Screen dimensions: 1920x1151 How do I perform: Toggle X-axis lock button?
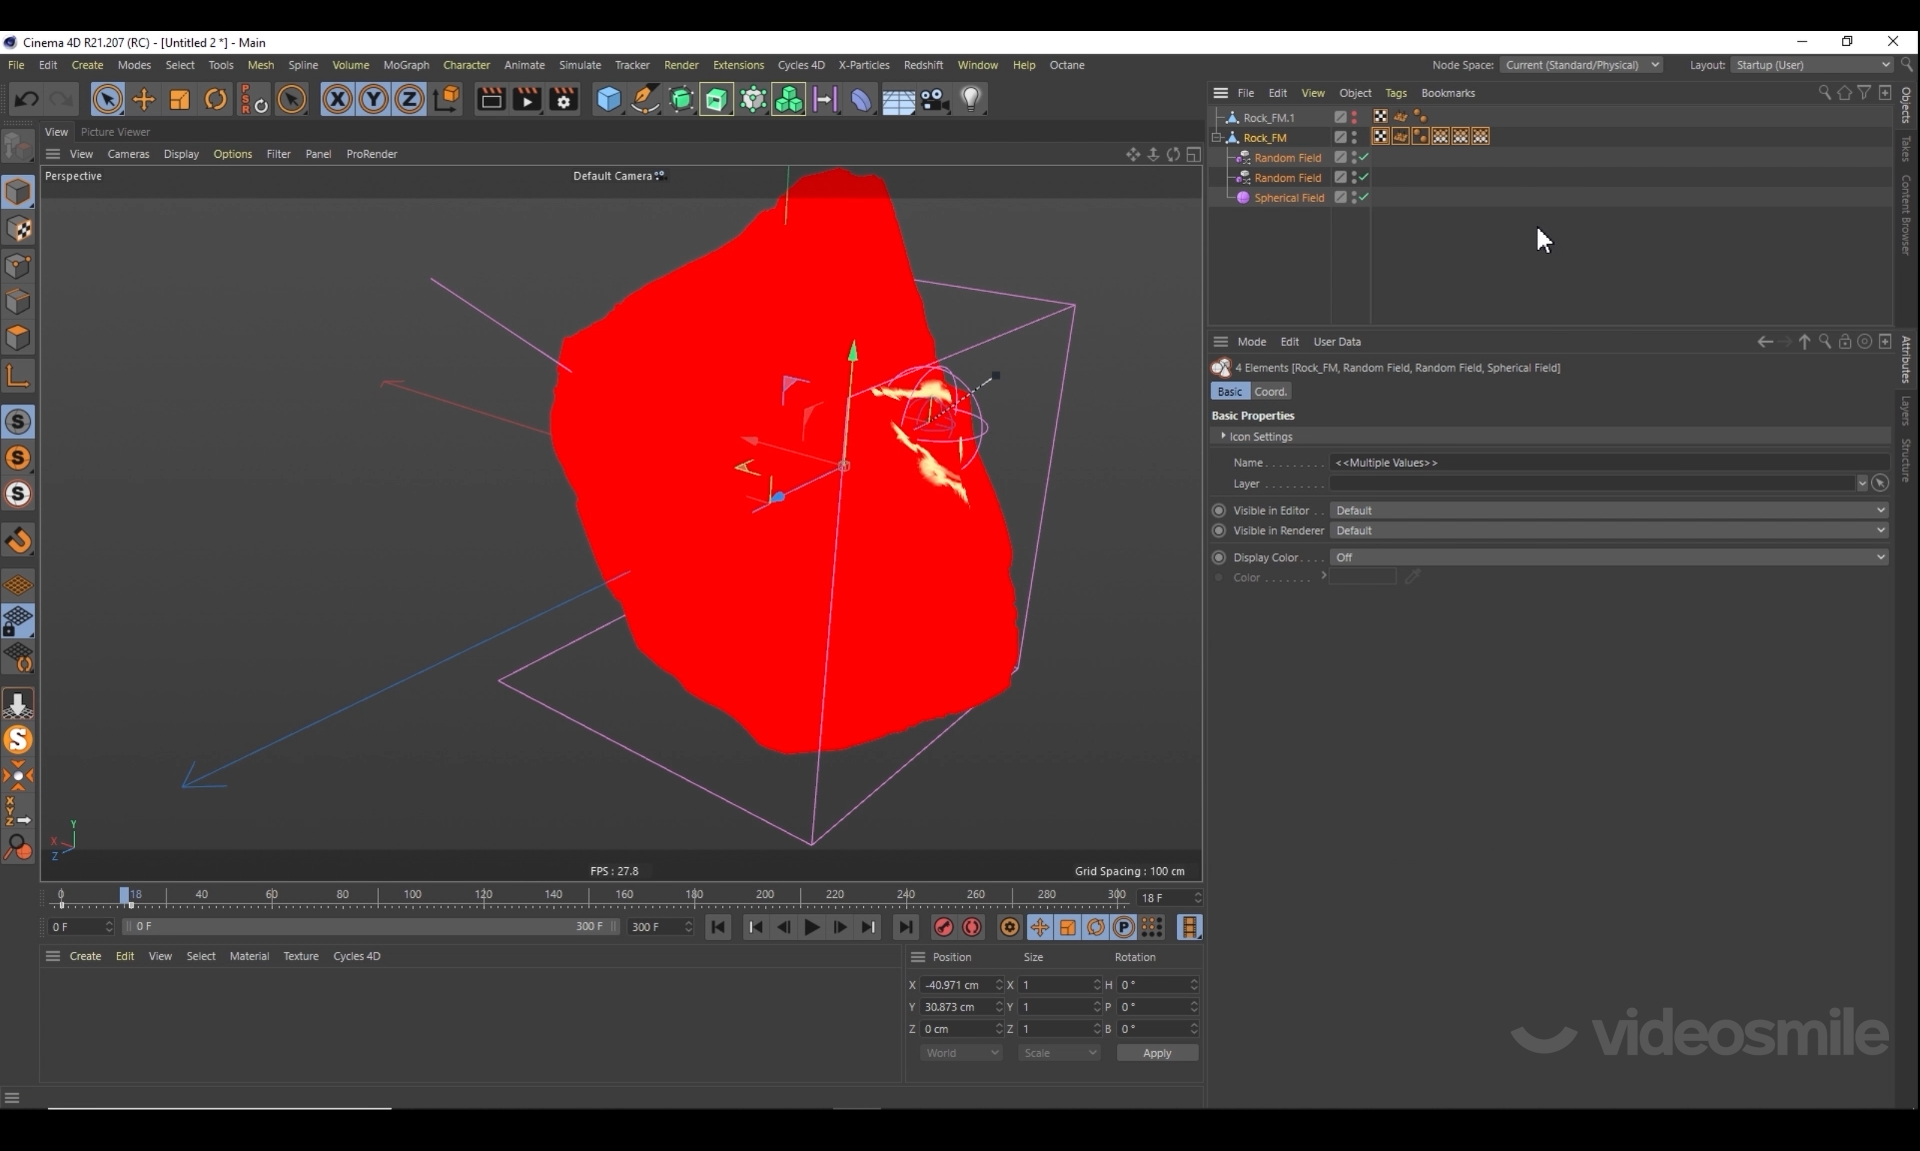coord(337,99)
